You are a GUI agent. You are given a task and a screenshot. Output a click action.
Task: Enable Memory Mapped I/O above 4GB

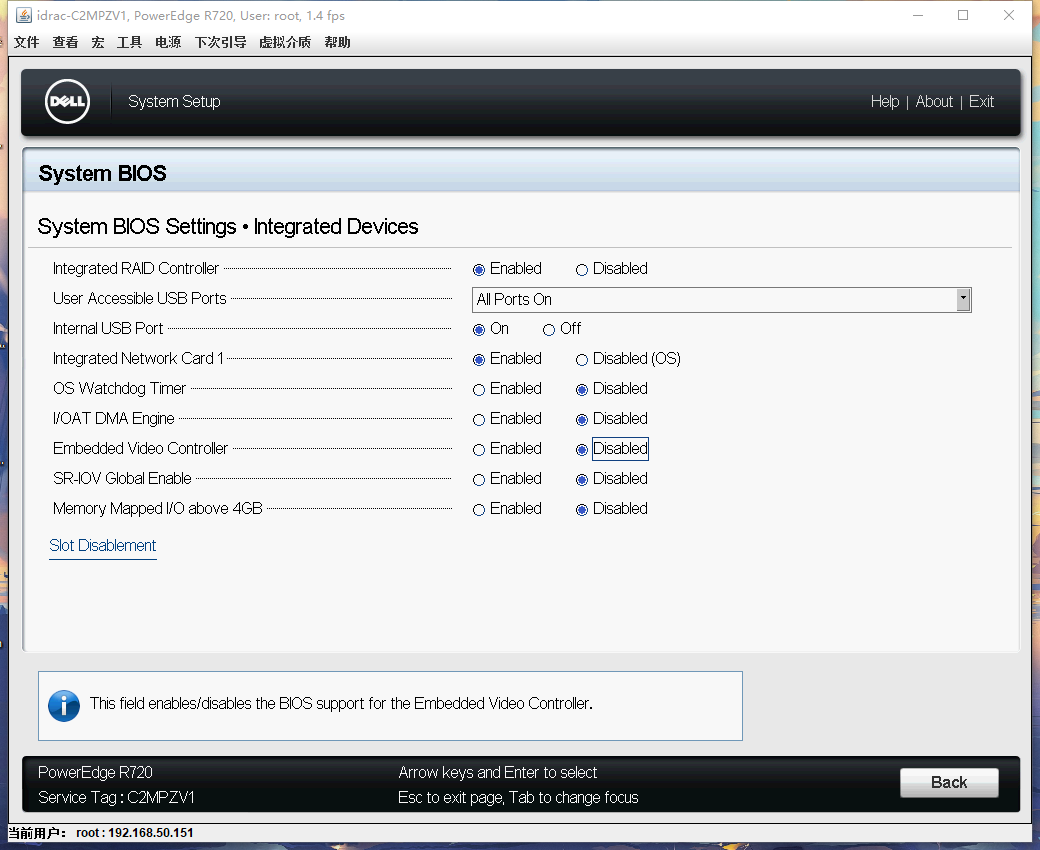click(x=479, y=510)
